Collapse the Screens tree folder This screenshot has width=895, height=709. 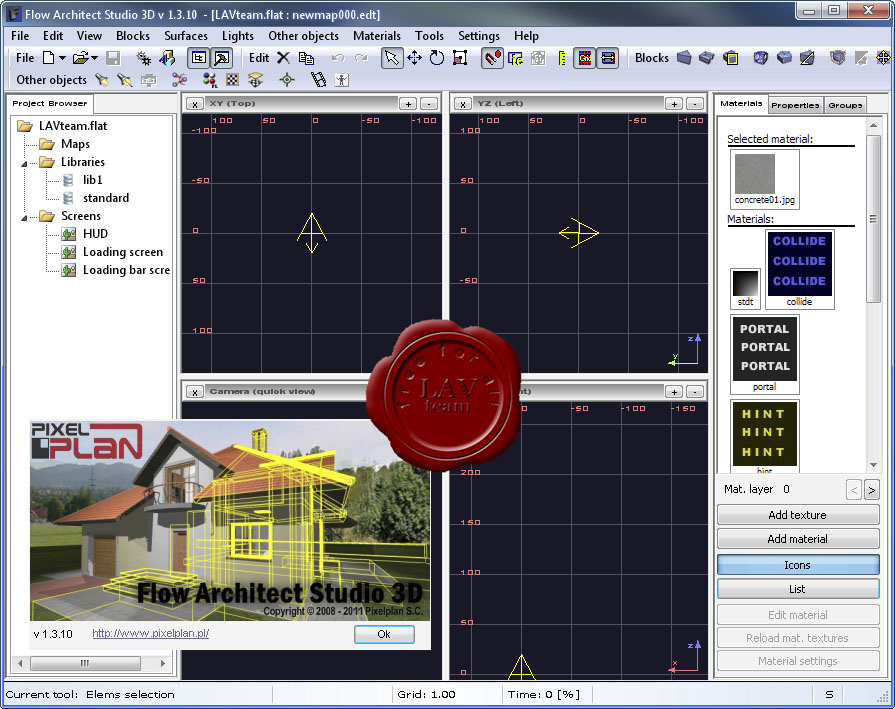[x=24, y=218]
